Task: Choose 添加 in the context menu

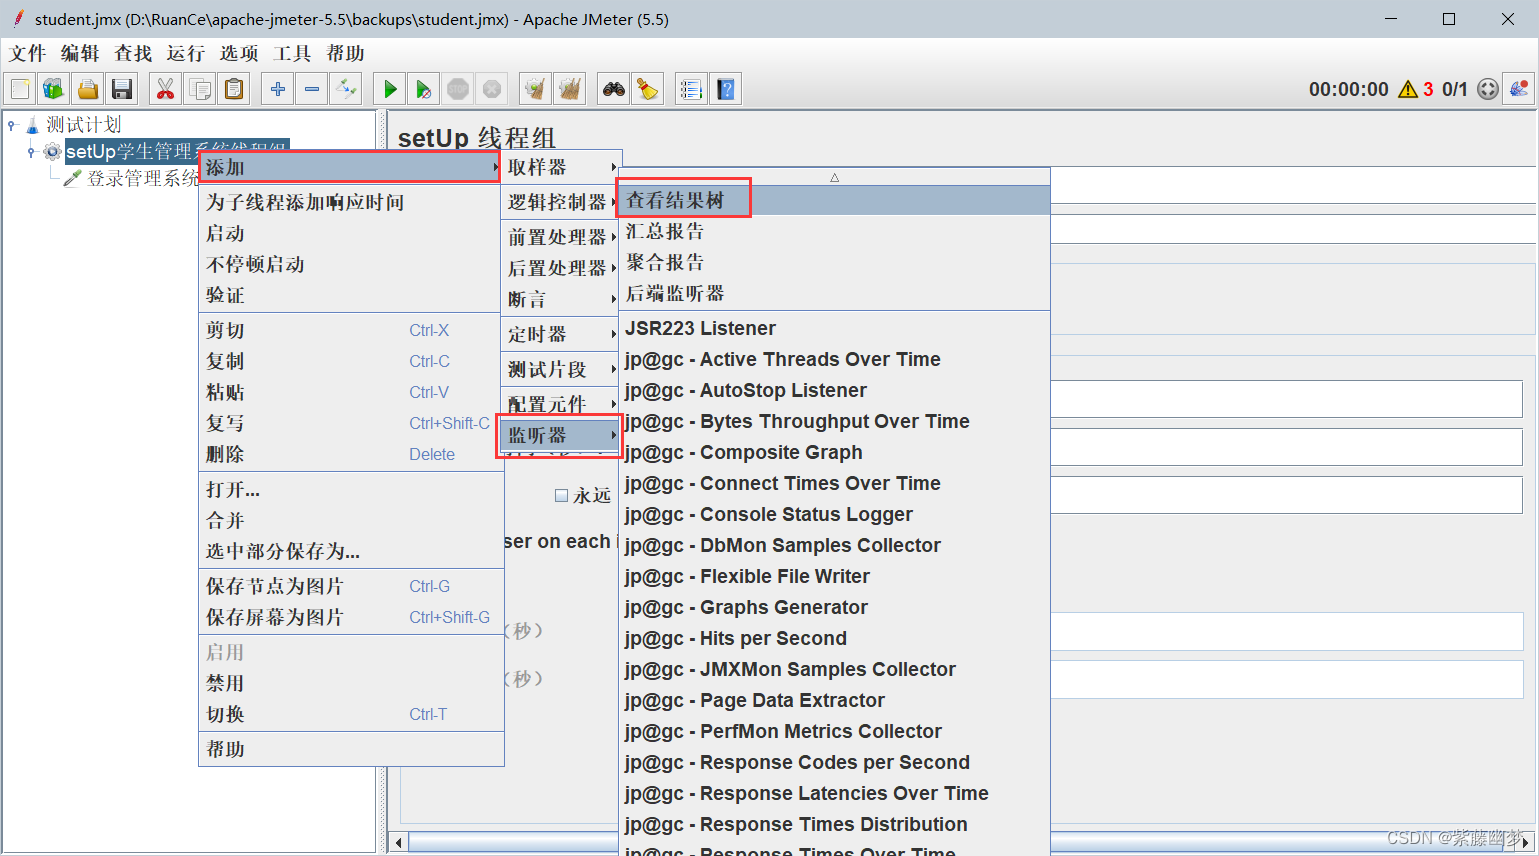Action: [x=350, y=167]
